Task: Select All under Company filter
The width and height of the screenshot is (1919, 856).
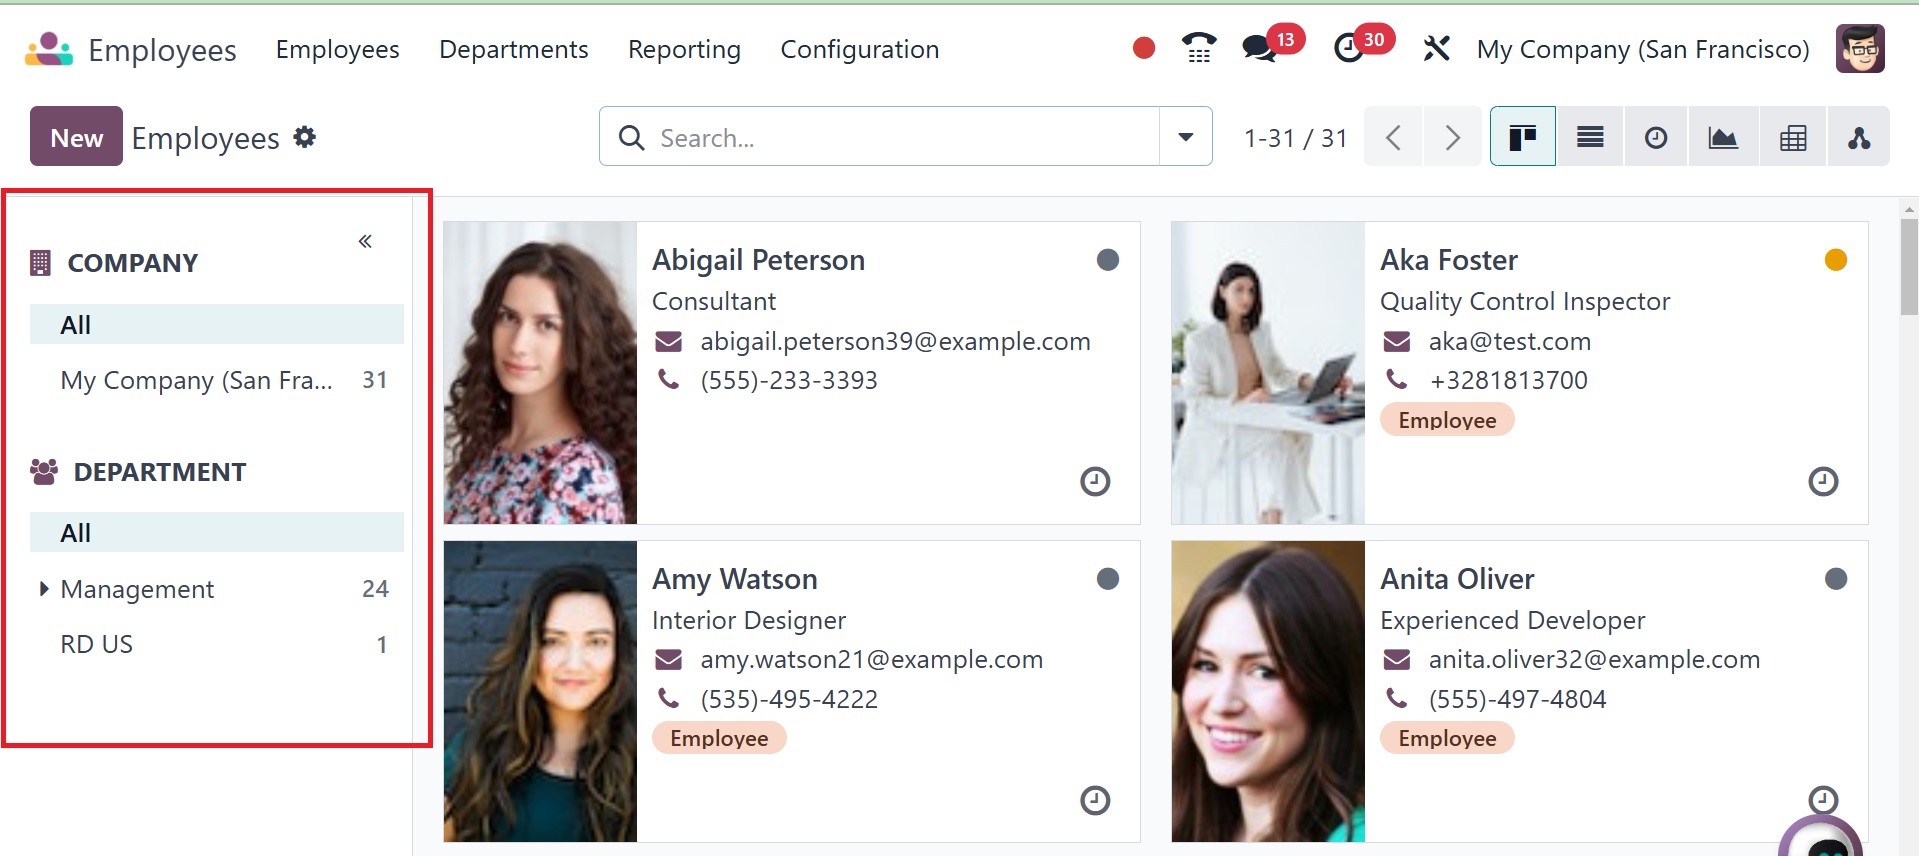Action: [x=217, y=325]
